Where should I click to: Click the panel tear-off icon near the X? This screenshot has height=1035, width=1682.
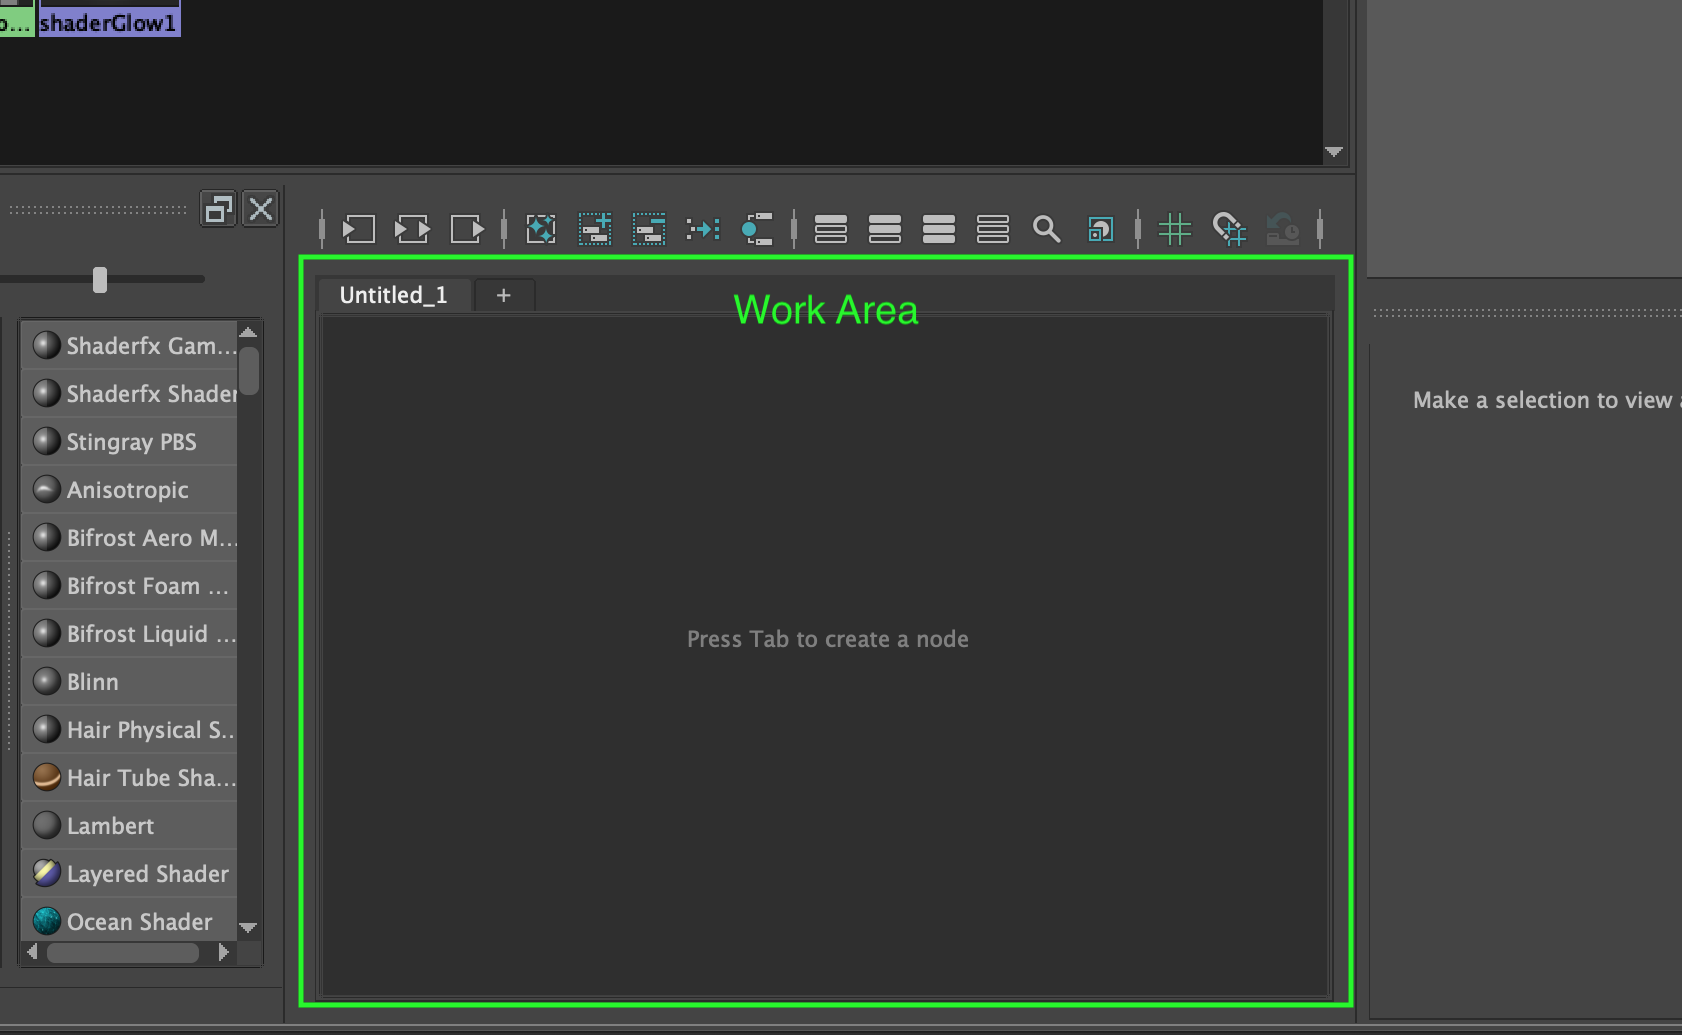[x=218, y=209]
